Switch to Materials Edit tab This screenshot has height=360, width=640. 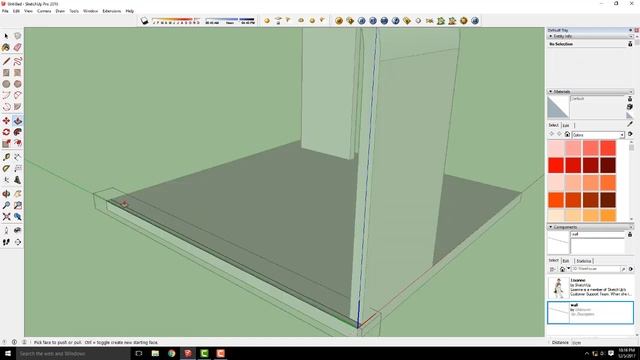pyautogui.click(x=566, y=125)
